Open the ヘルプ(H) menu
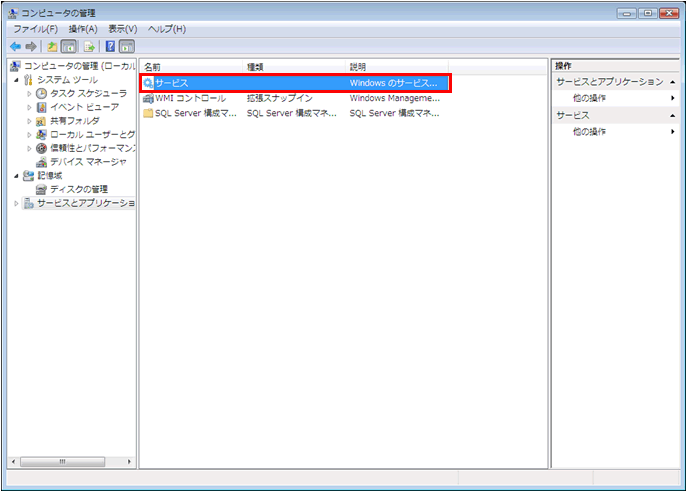The height and width of the screenshot is (492, 687). [x=166, y=29]
